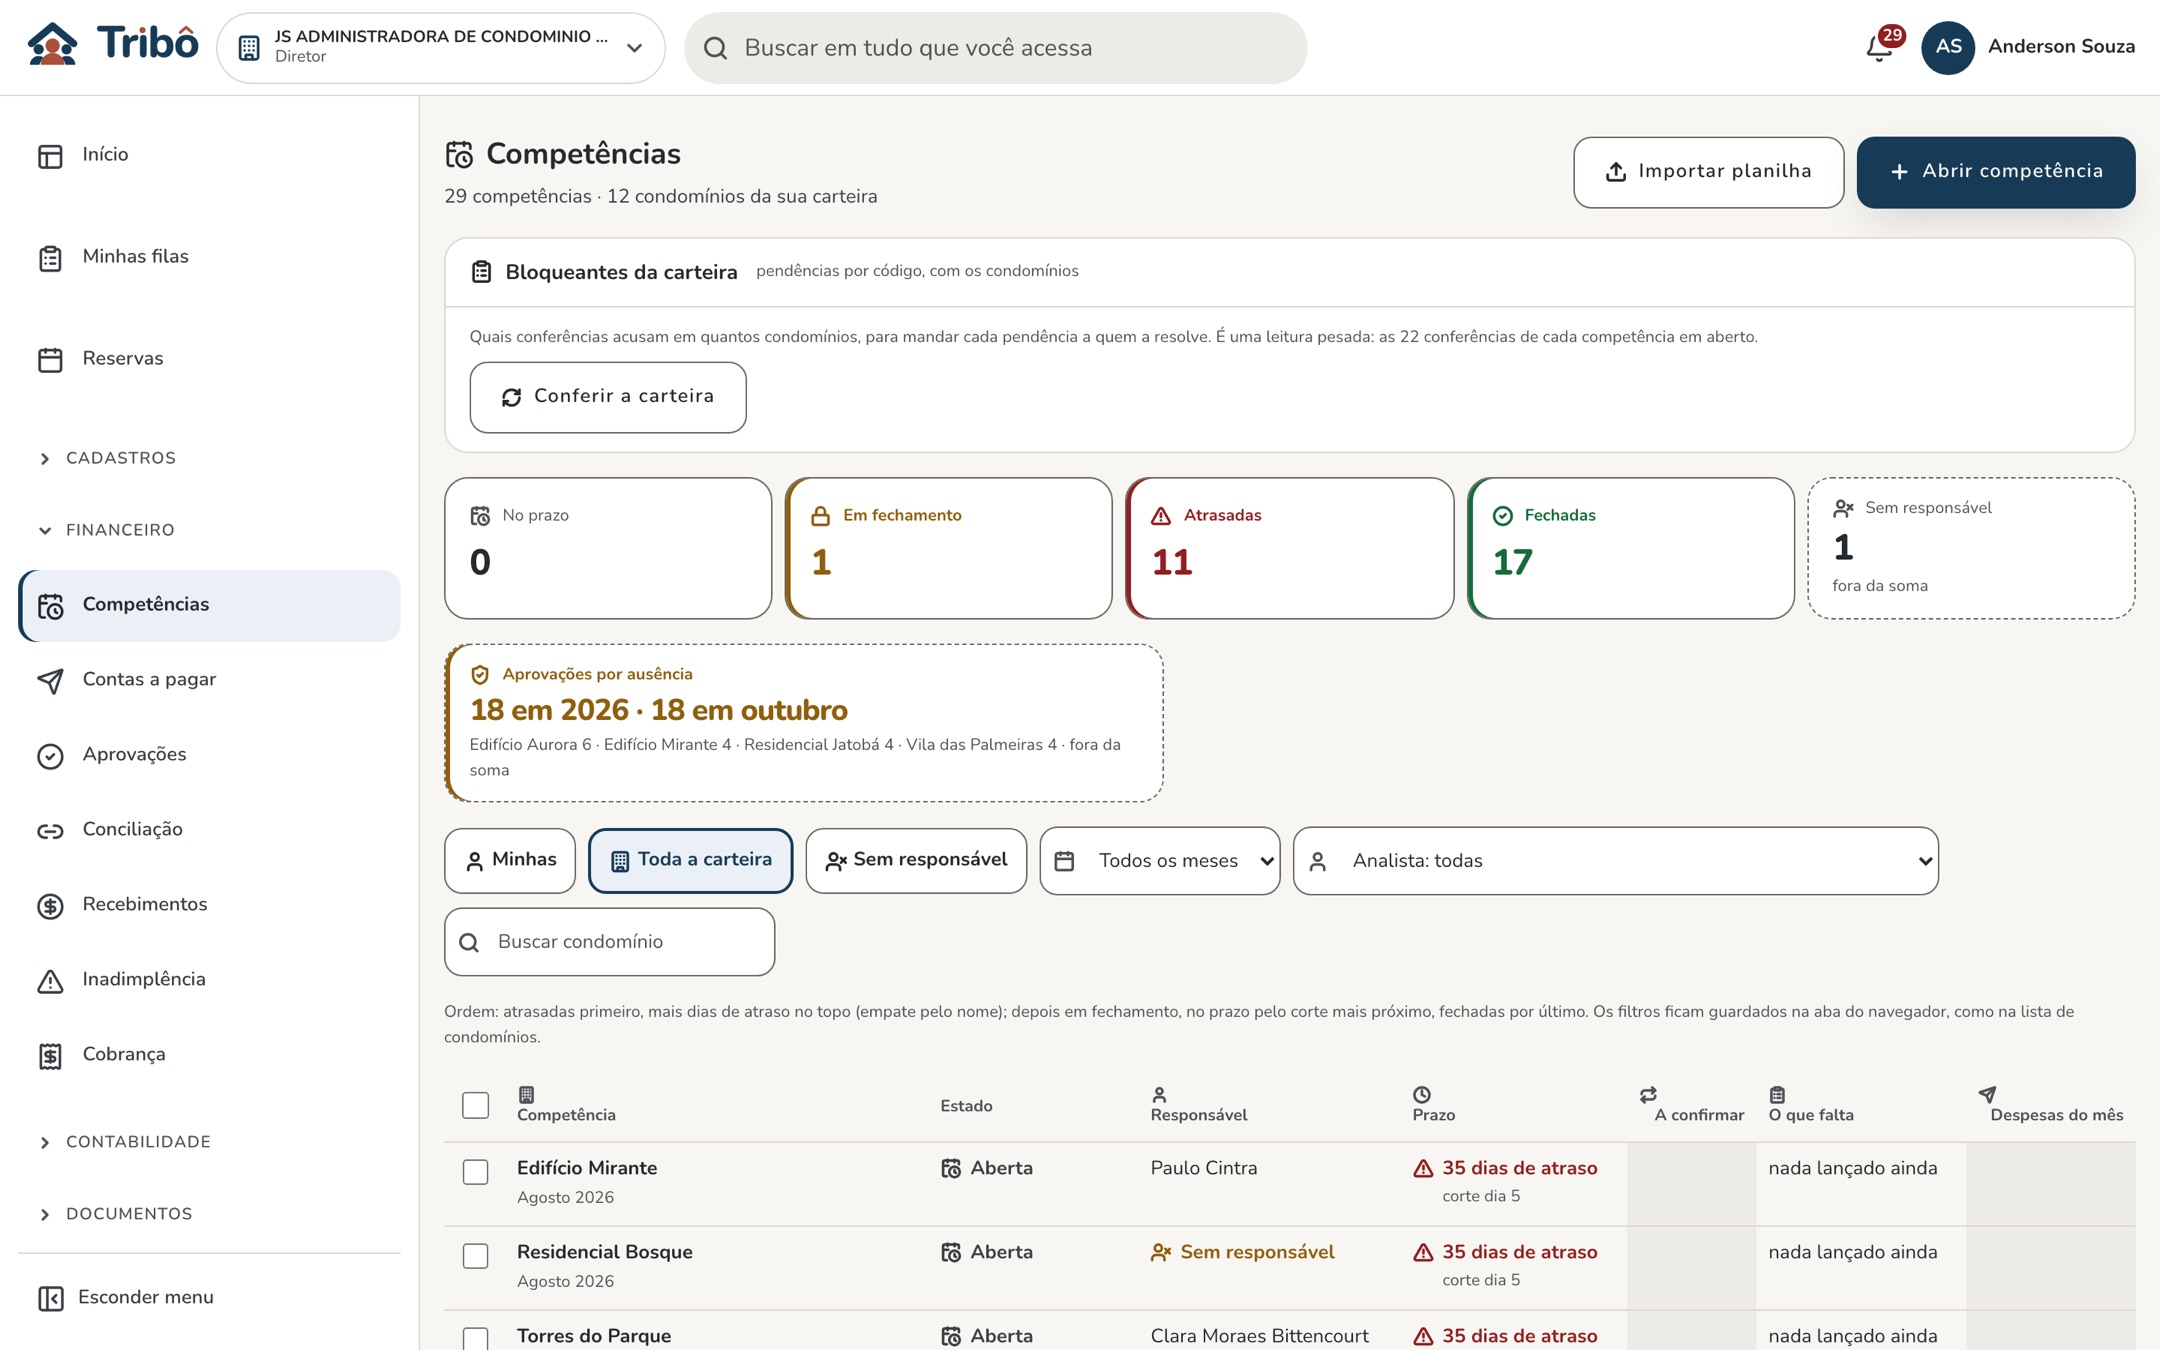Check the Edifício Mirante row checkbox
The width and height of the screenshot is (2160, 1350).
(476, 1171)
